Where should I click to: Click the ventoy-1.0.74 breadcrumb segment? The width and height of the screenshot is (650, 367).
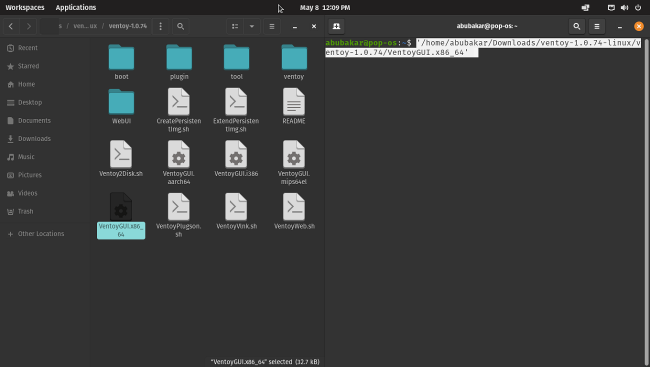(x=128, y=26)
